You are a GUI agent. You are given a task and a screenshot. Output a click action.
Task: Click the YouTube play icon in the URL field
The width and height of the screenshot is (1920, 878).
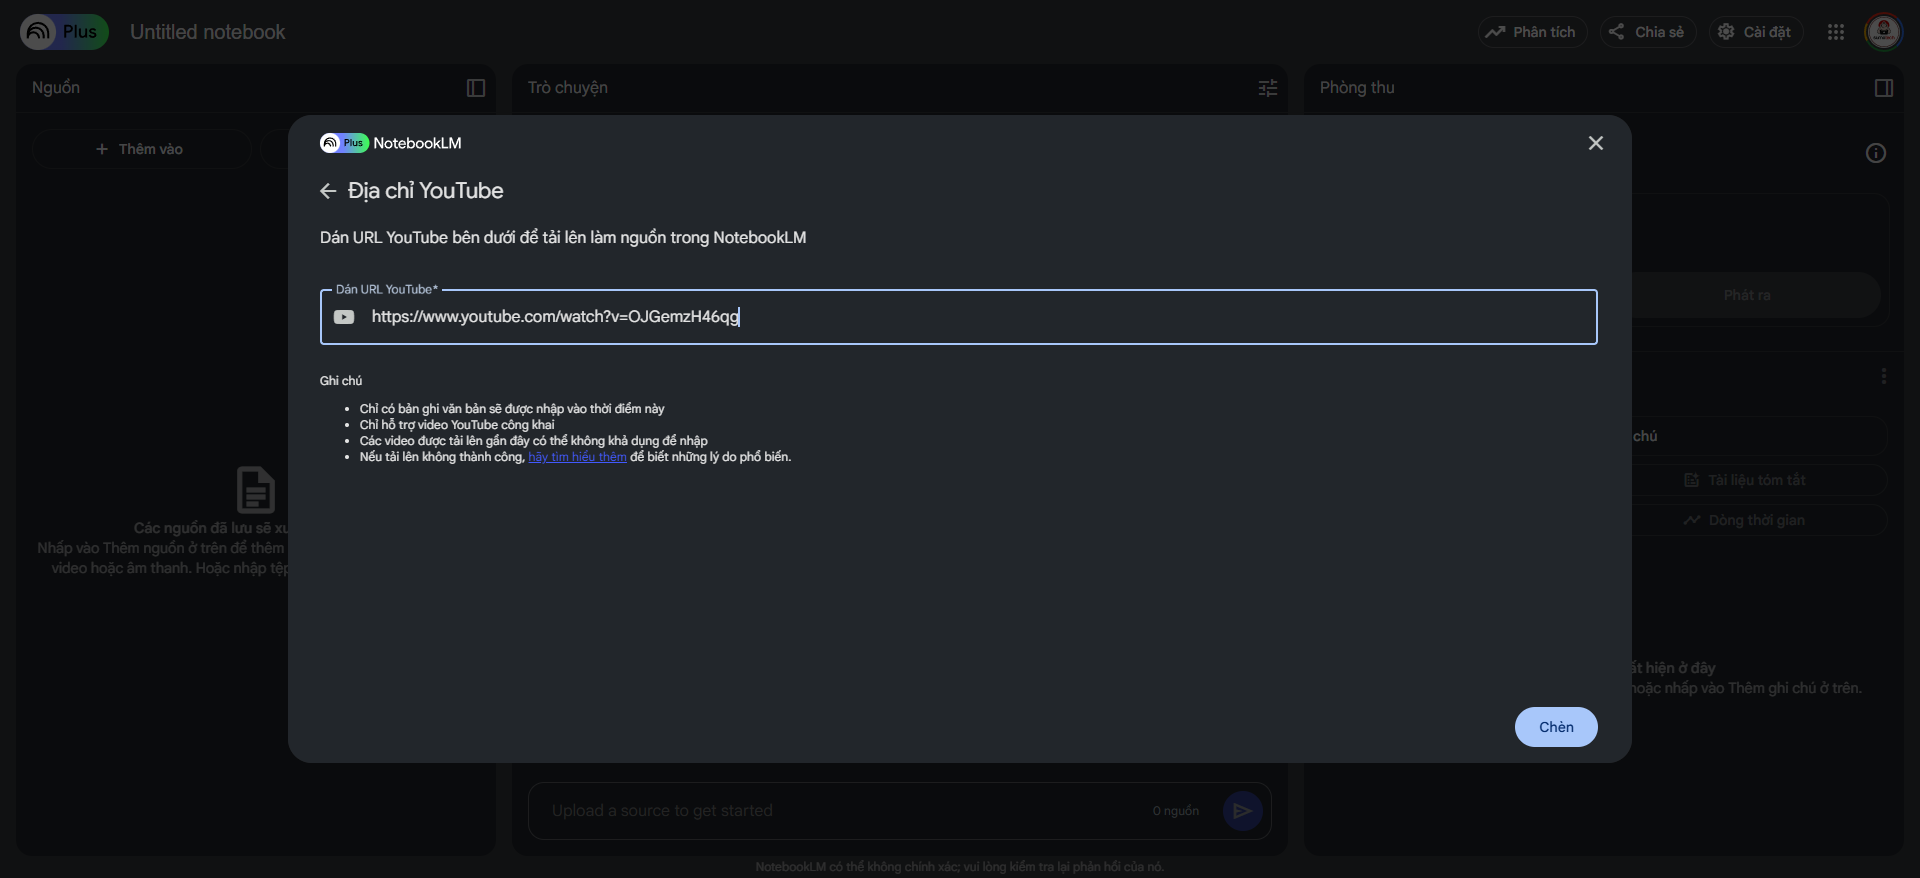(344, 317)
